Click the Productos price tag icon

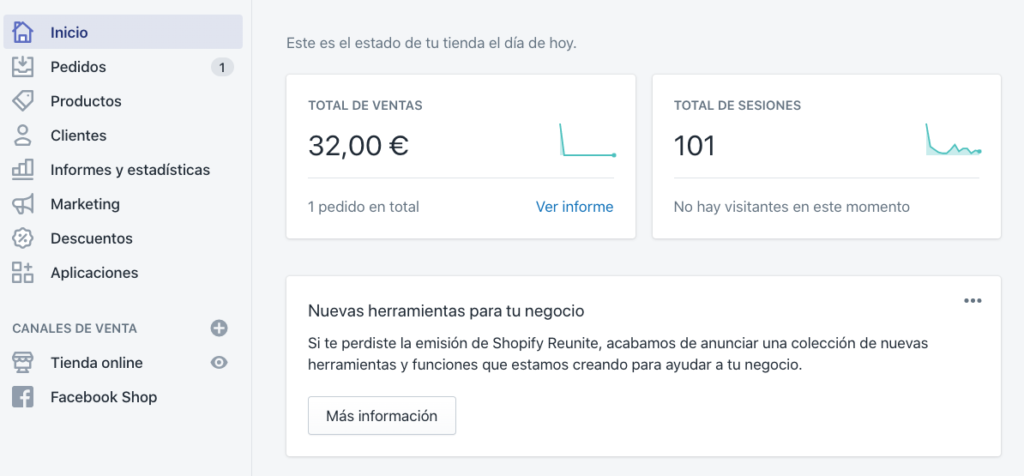pyautogui.click(x=23, y=101)
